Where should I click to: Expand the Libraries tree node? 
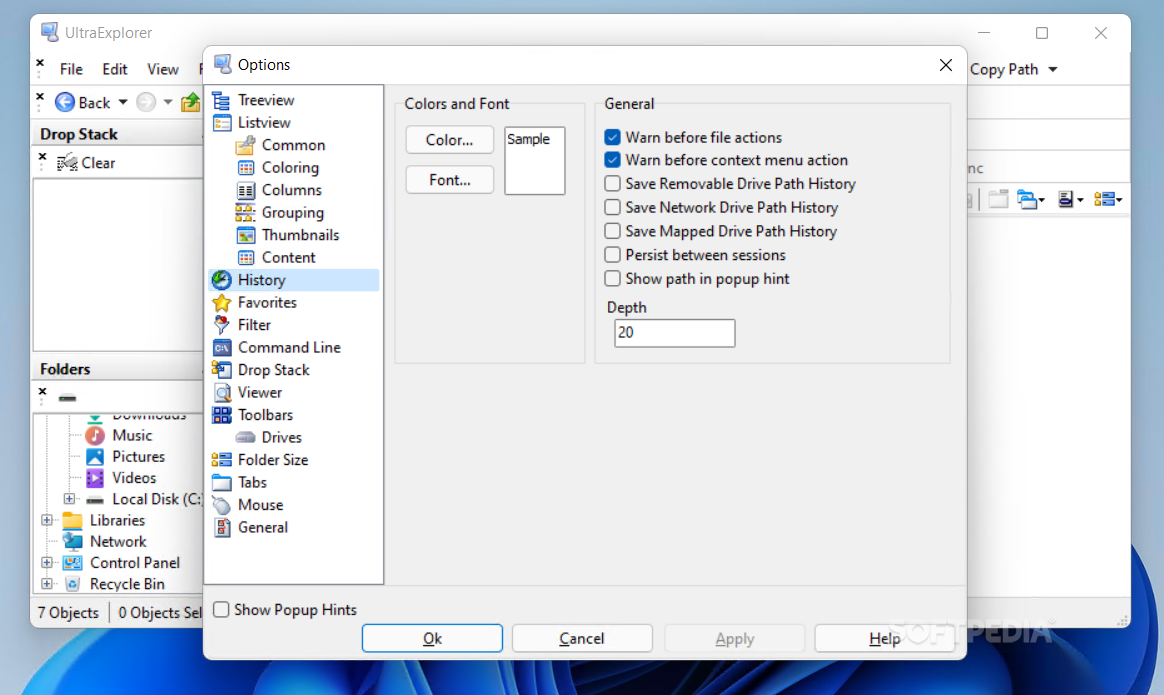tap(47, 521)
